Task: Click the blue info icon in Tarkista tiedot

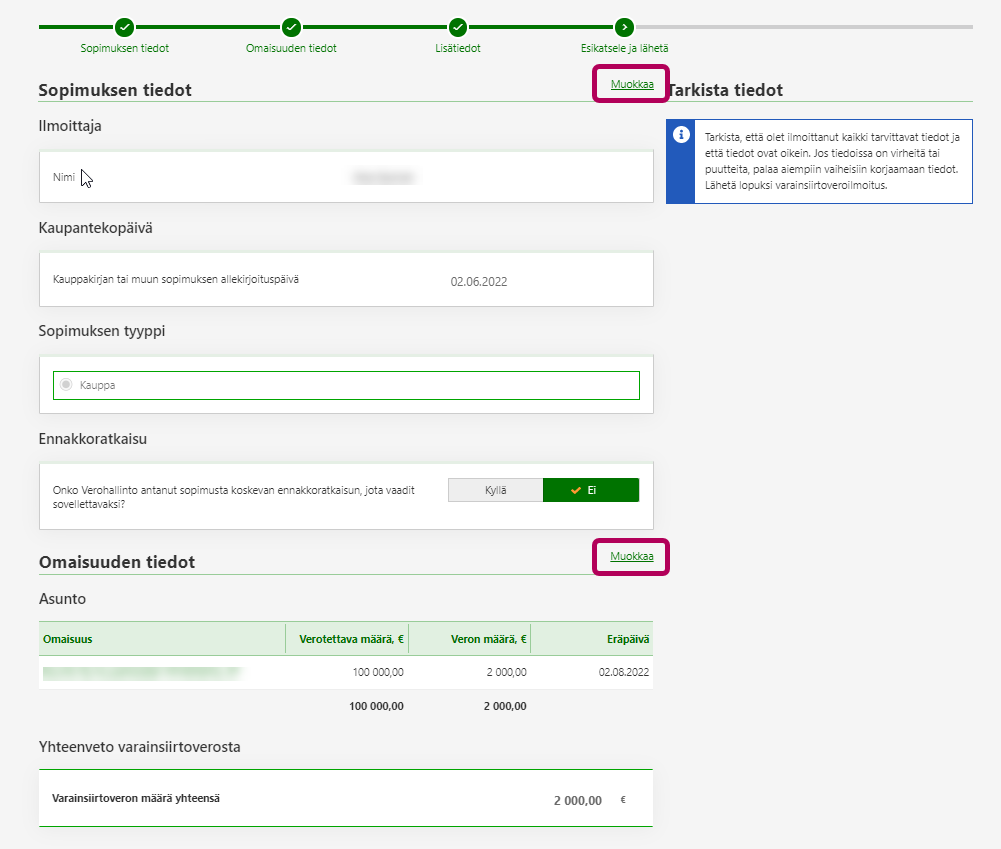Action: (x=681, y=135)
